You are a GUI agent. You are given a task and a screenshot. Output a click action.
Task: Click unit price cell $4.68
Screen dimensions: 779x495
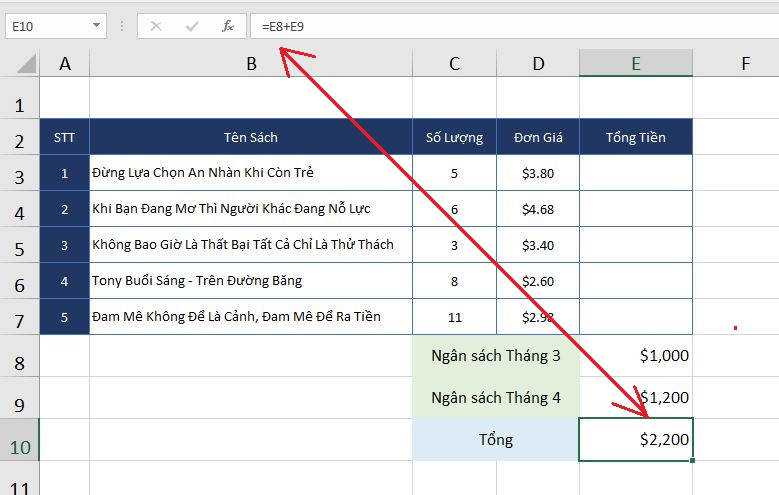pyautogui.click(x=538, y=209)
